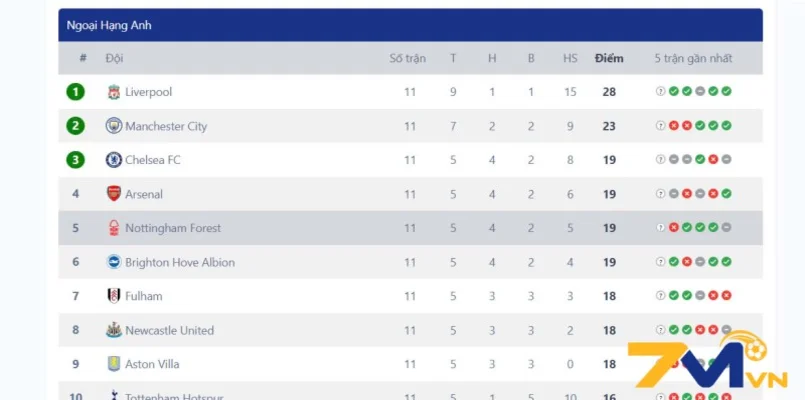Click the Số trận column header
This screenshot has height=400, width=805.
[408, 58]
